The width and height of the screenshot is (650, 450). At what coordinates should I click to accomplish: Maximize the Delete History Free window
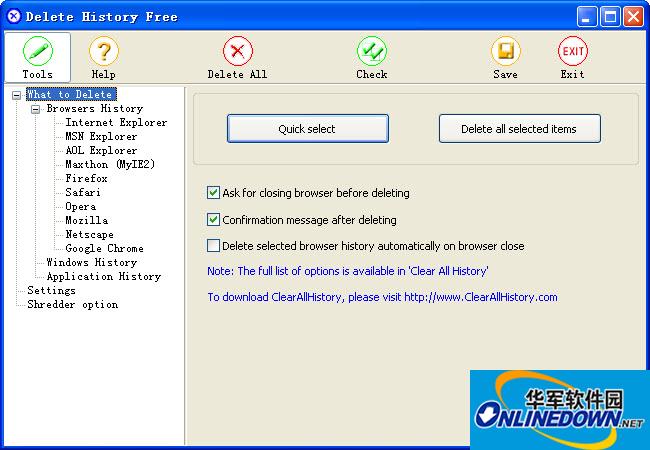click(610, 17)
